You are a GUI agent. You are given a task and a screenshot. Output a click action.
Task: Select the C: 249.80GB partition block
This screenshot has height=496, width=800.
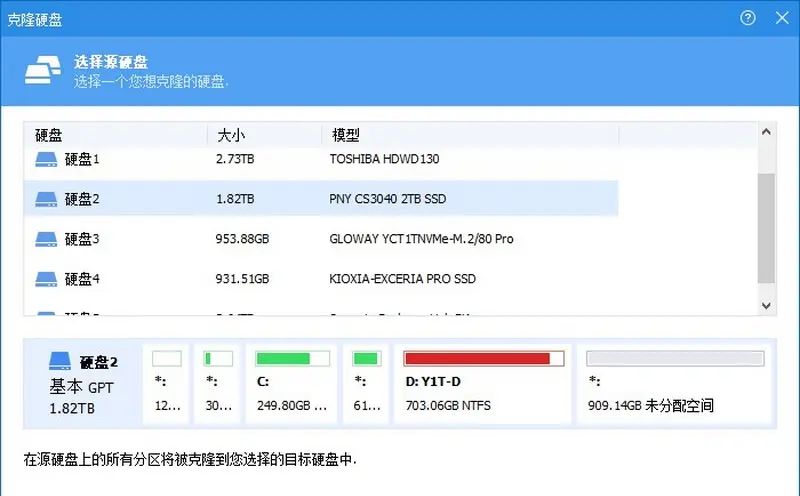pyautogui.click(x=292, y=384)
